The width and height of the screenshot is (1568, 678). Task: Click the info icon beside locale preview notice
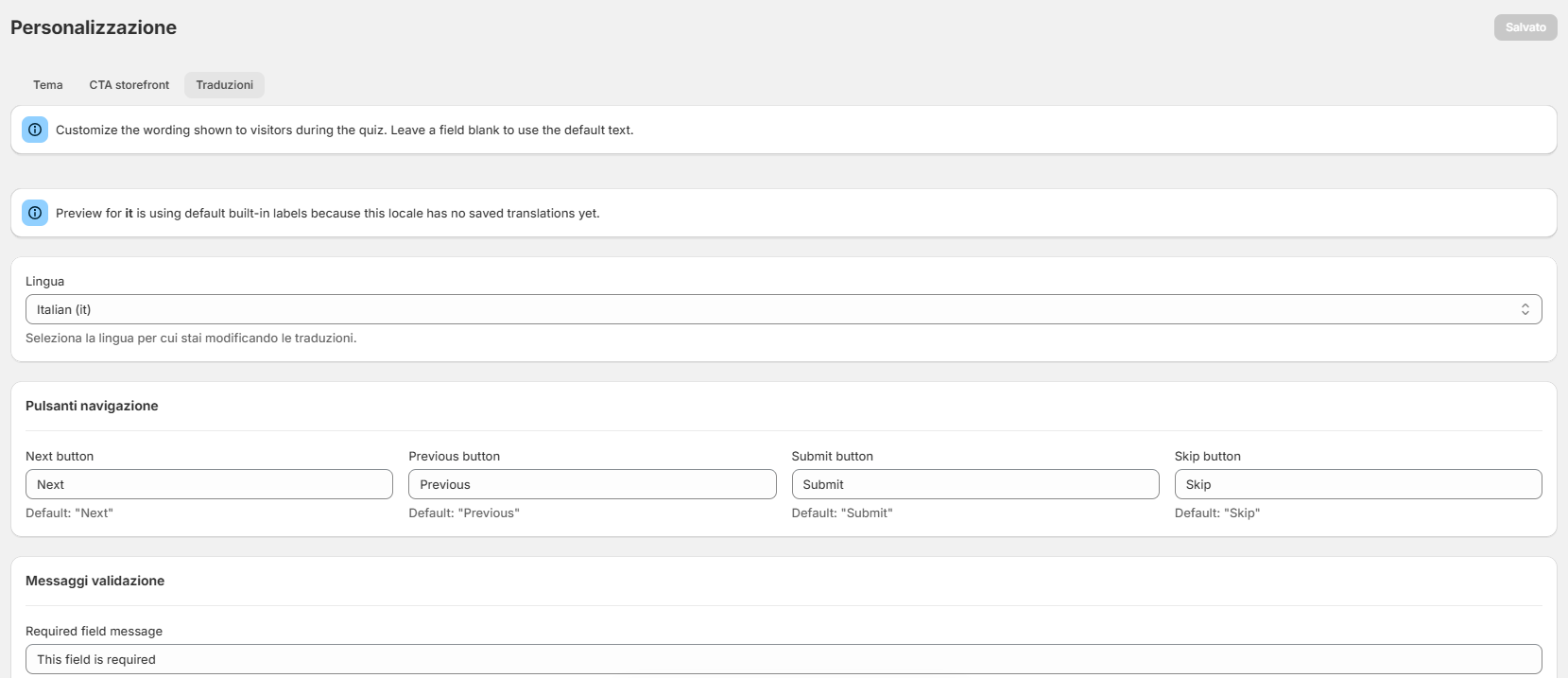(35, 213)
